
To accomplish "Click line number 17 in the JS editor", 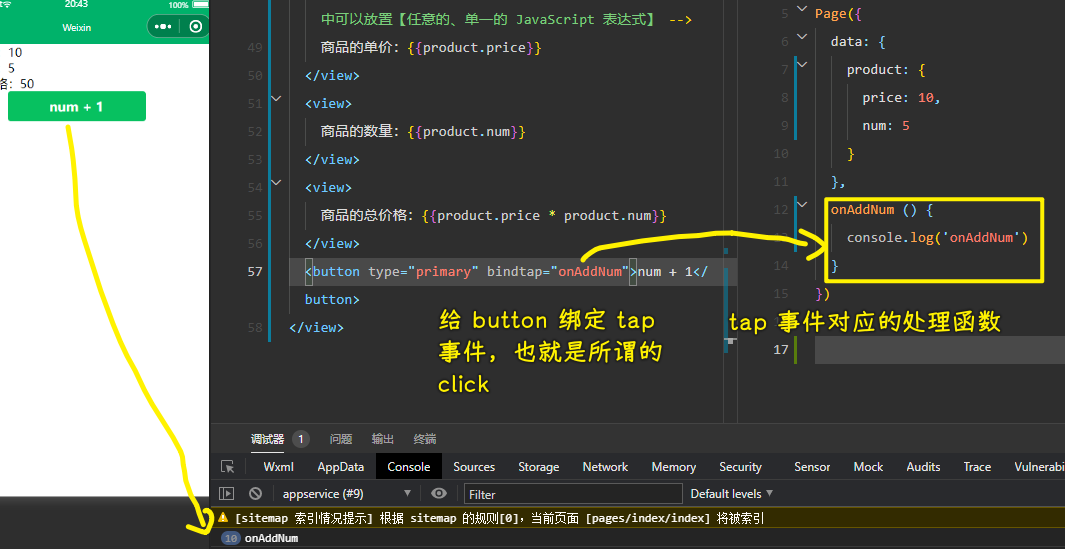I will point(780,349).
